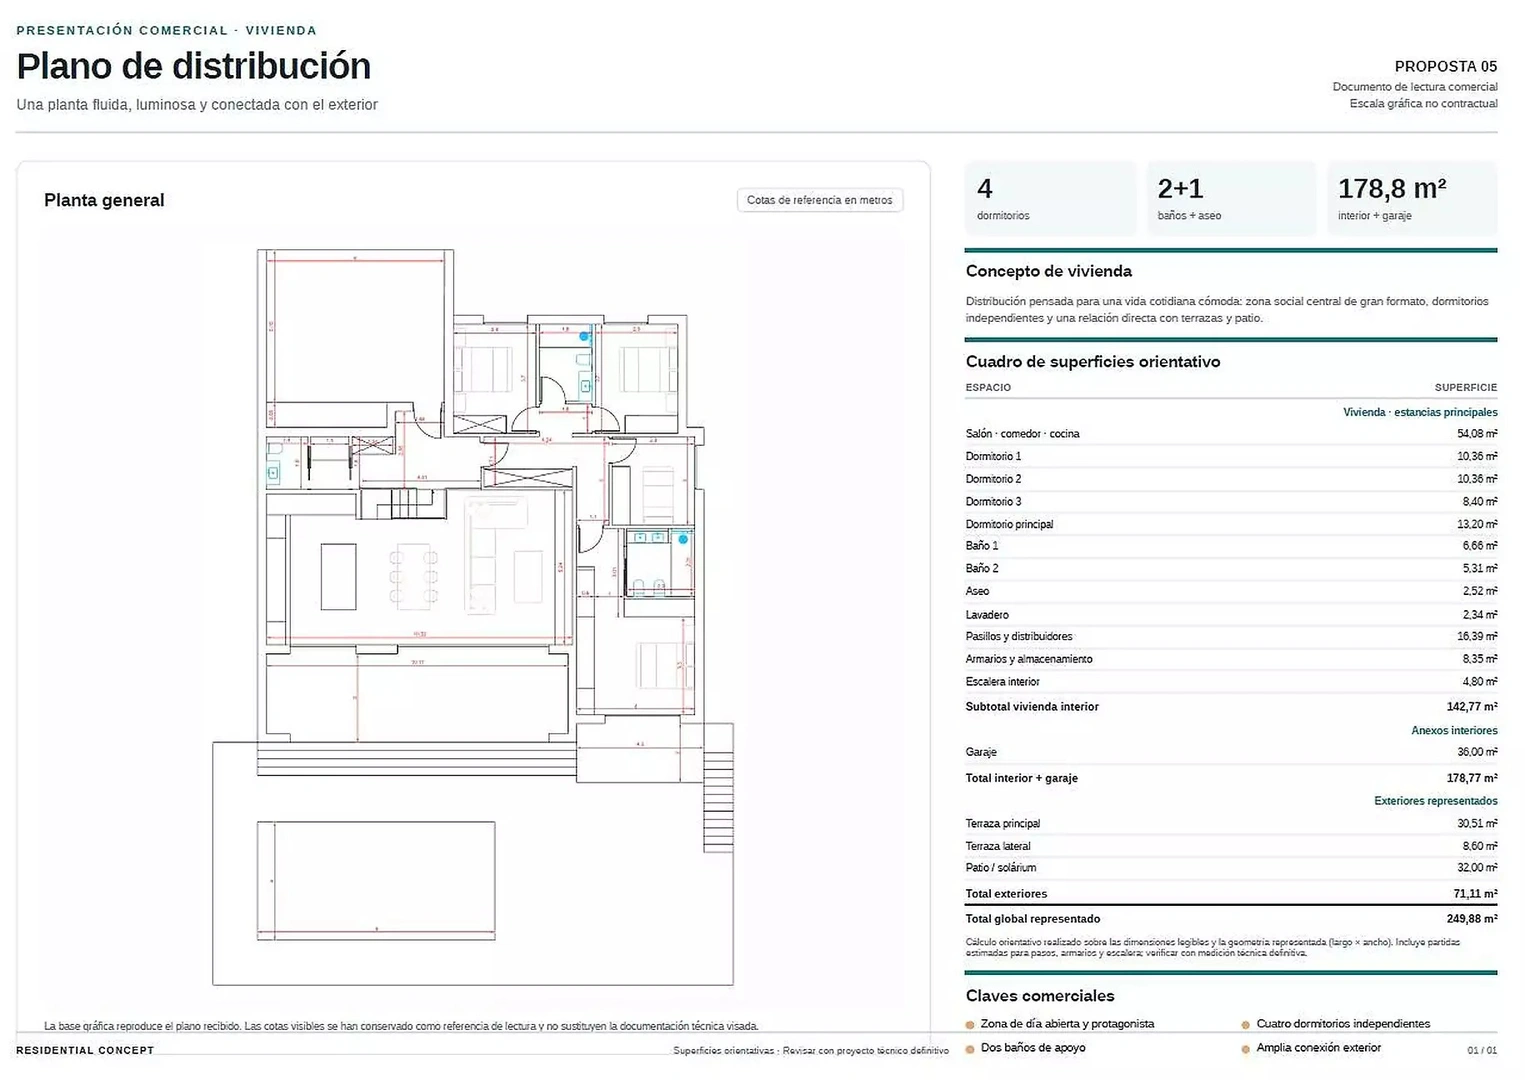The image size is (1525, 1080).
Task: Click the "Dormitorio principal" row label
Action: coord(1009,524)
